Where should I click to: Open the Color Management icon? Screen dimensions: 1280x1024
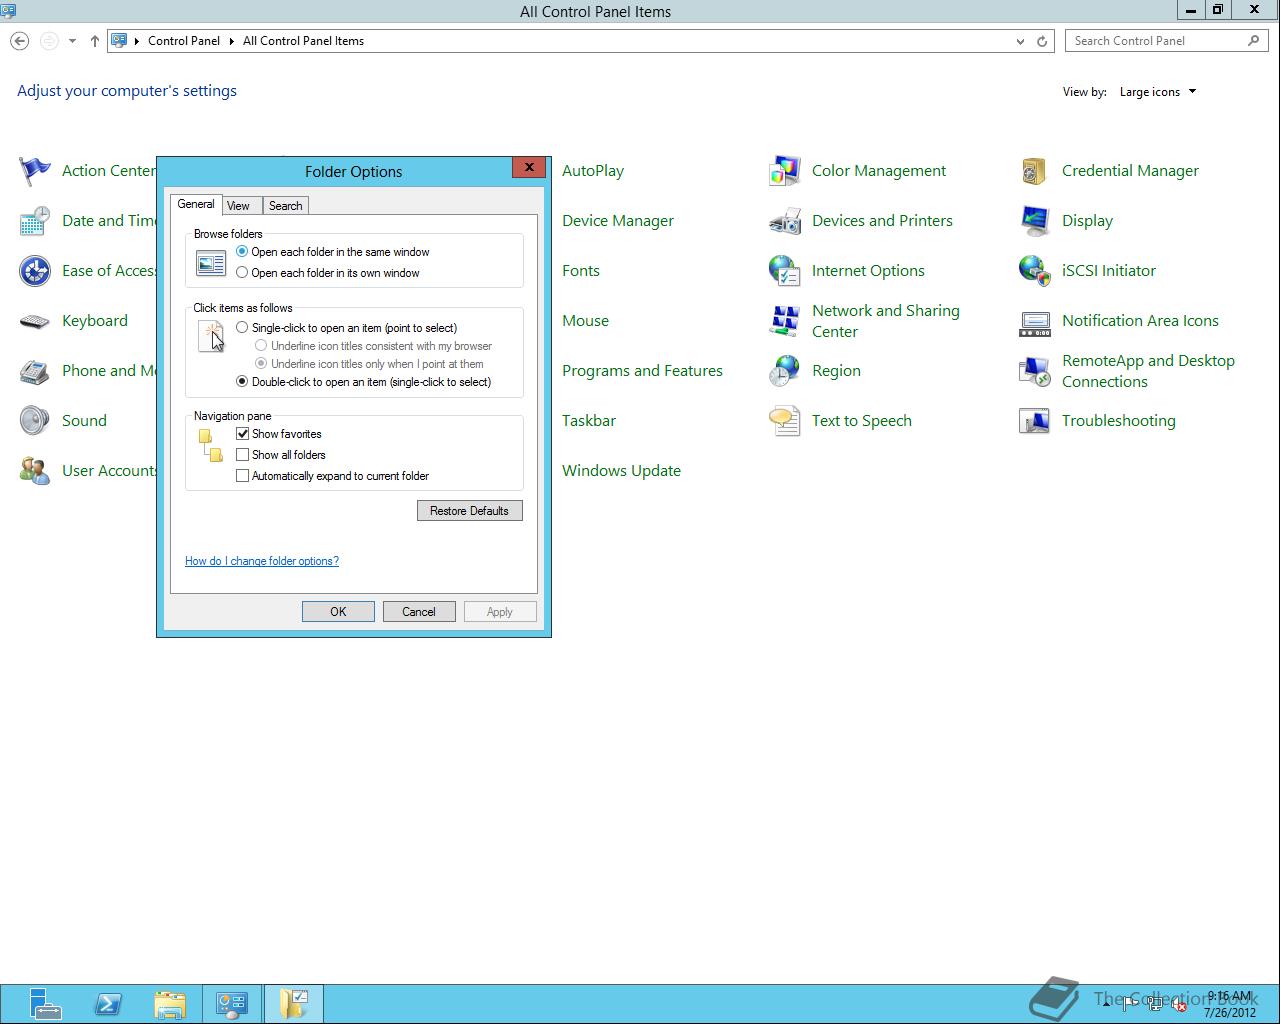785,171
